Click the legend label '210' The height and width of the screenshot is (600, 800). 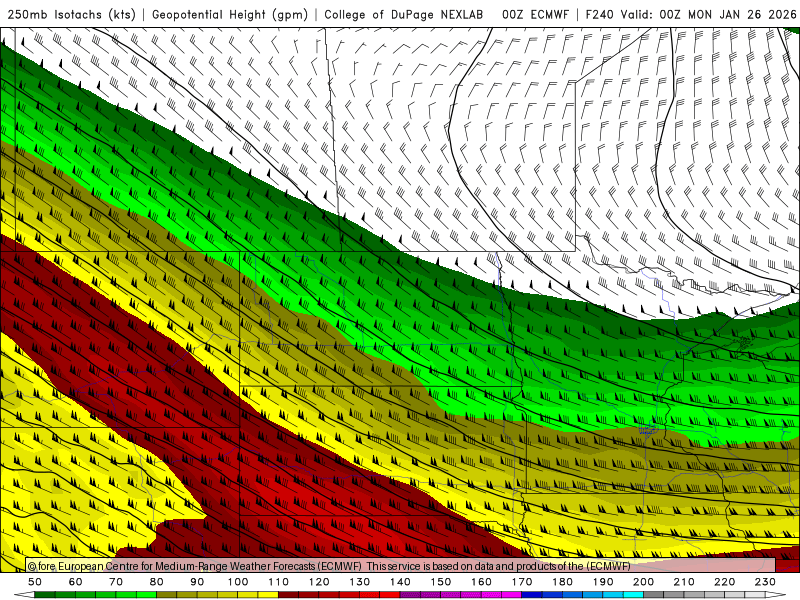click(x=684, y=582)
